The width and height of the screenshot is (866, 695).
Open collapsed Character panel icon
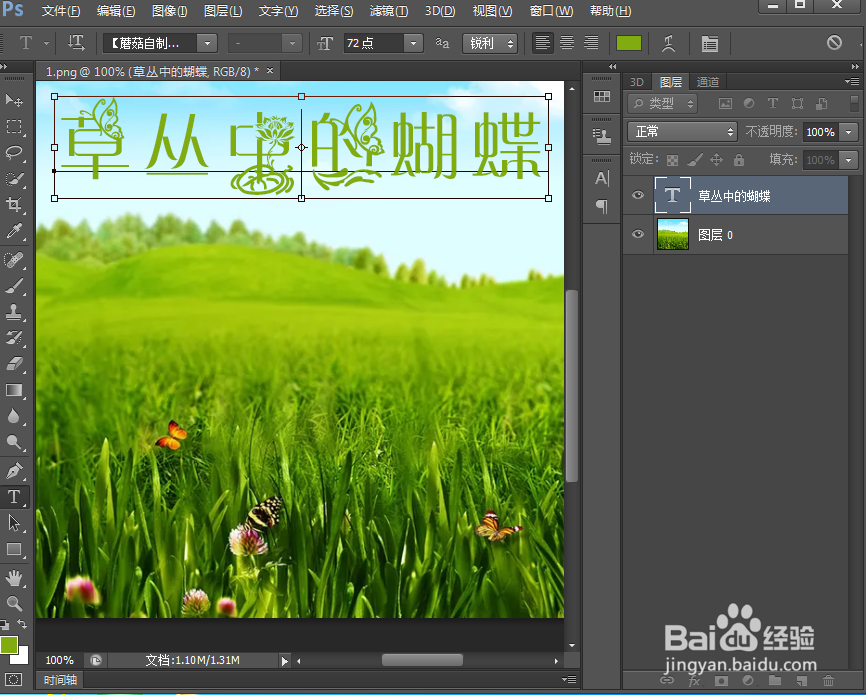(x=601, y=178)
